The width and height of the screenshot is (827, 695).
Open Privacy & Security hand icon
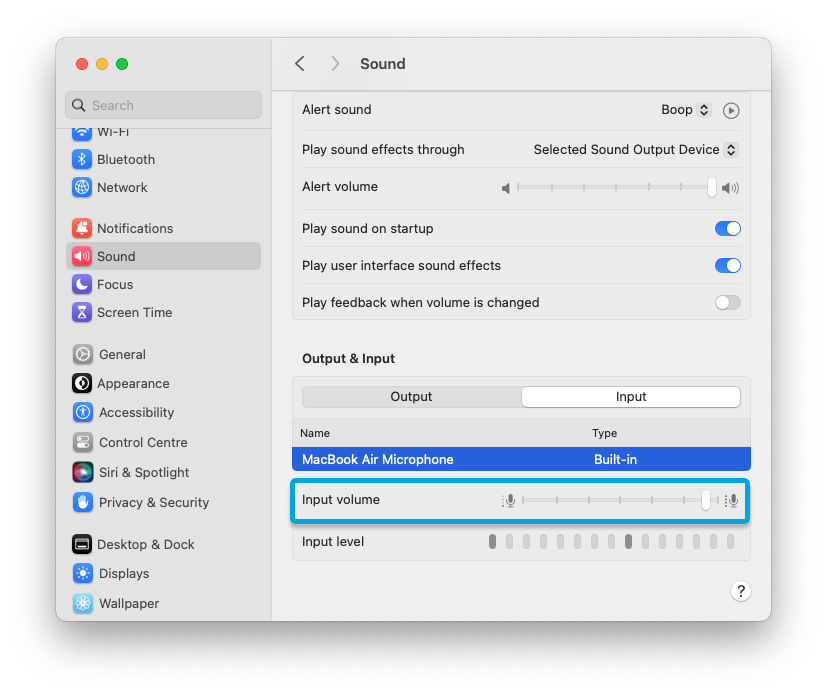click(x=82, y=502)
